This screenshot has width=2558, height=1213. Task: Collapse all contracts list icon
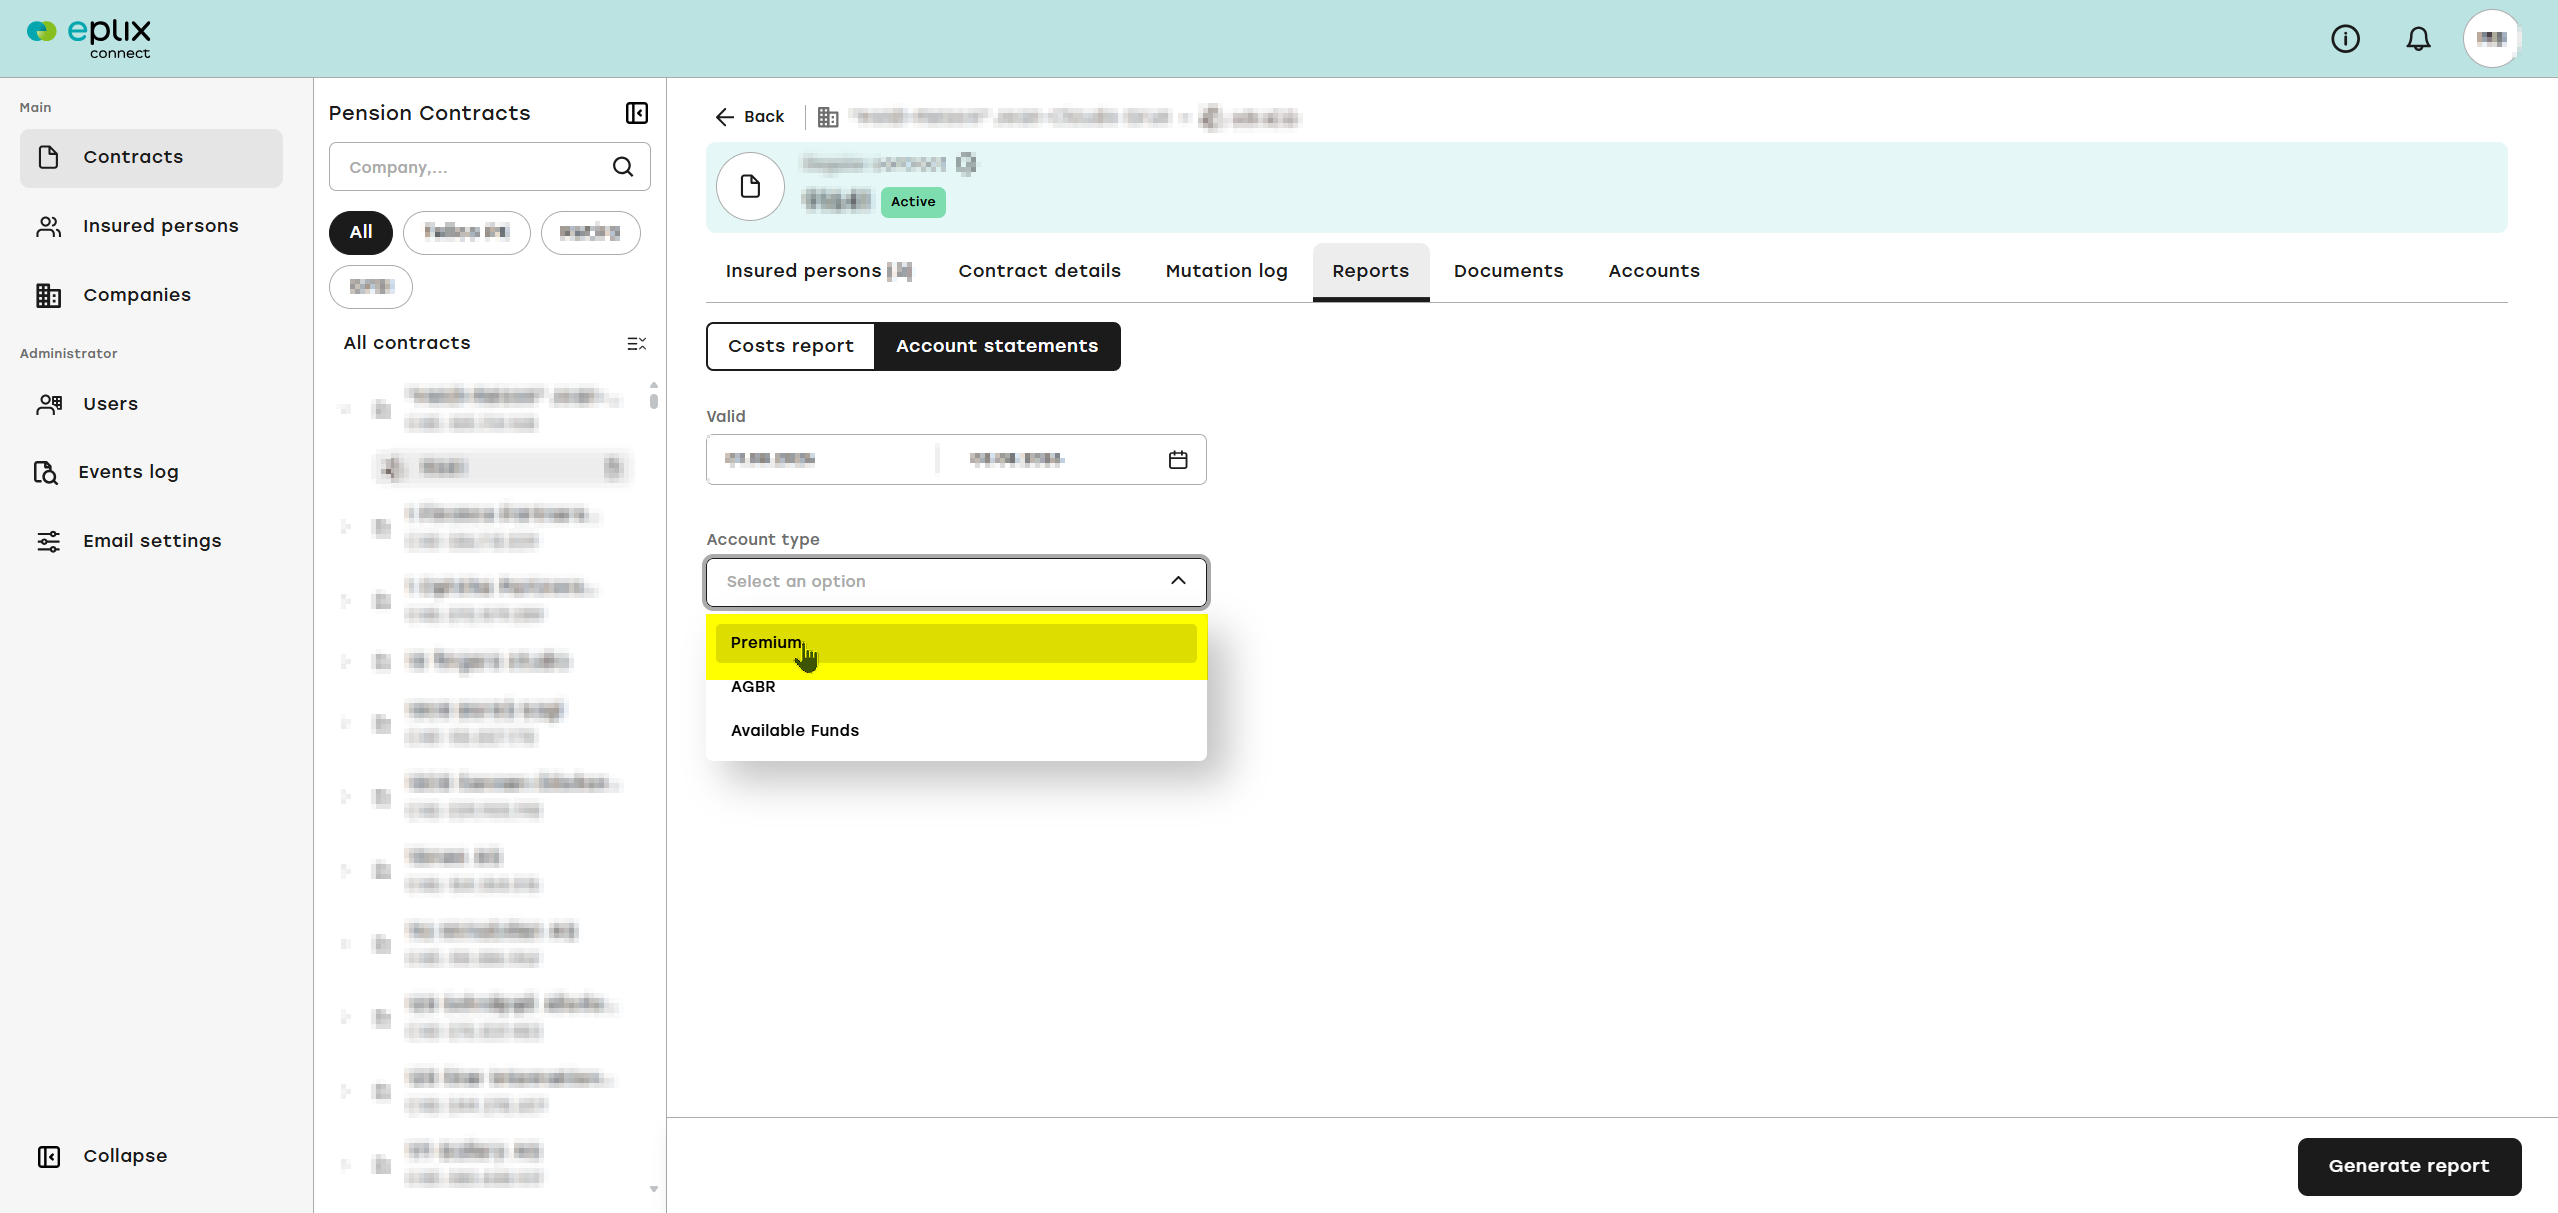click(x=636, y=344)
